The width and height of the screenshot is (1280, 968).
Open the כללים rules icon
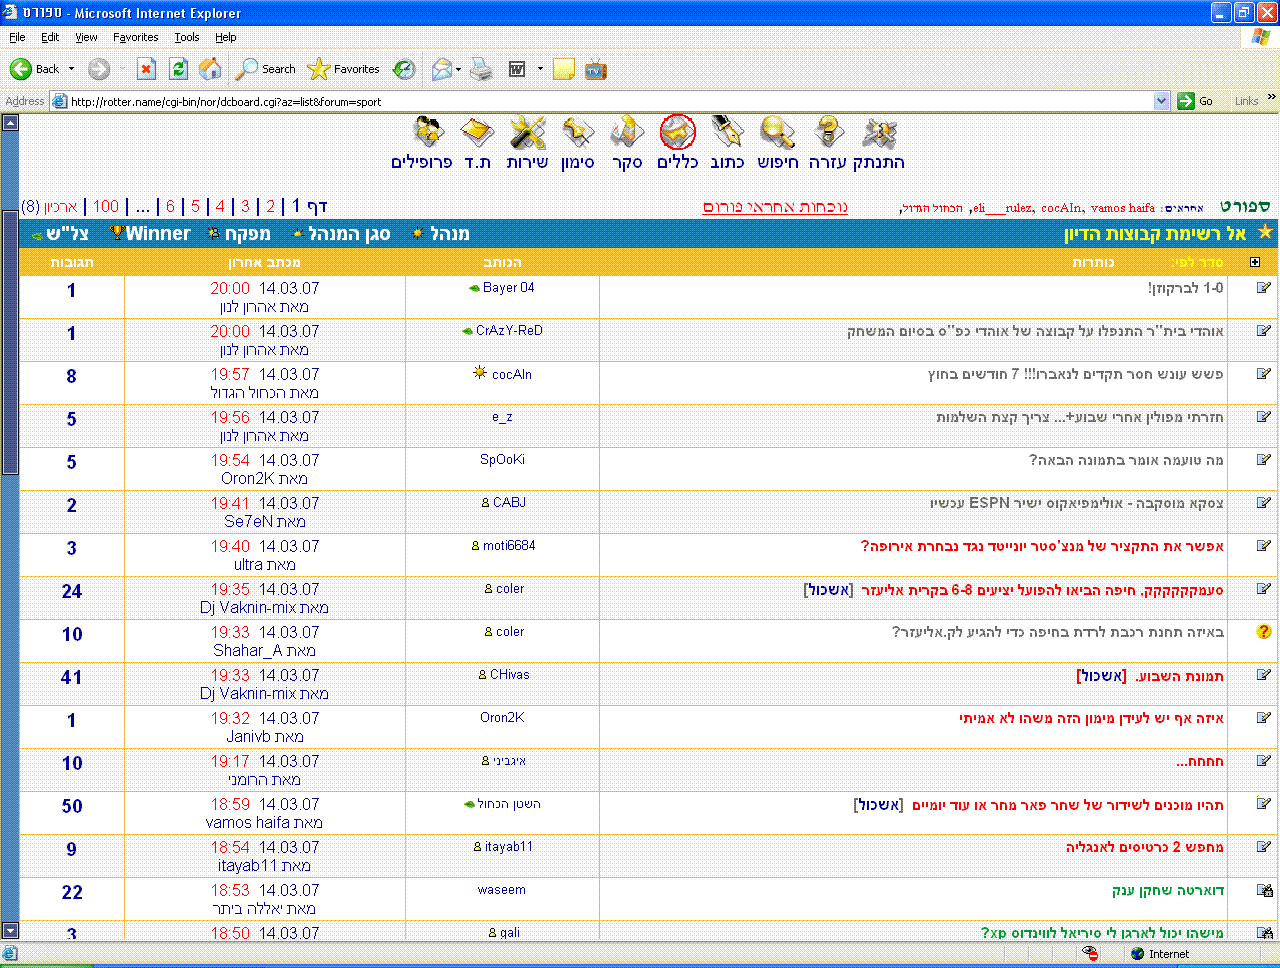coord(677,133)
